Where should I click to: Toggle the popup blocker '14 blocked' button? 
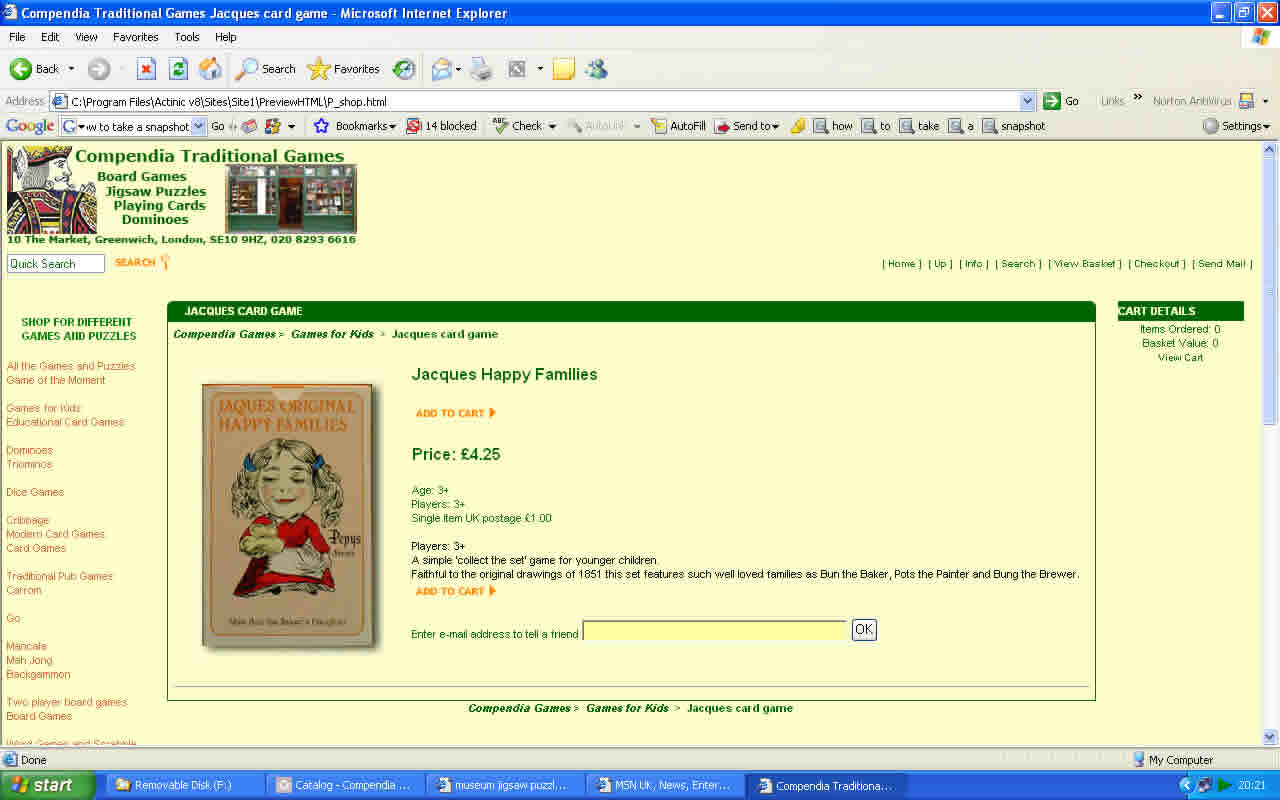coord(441,126)
